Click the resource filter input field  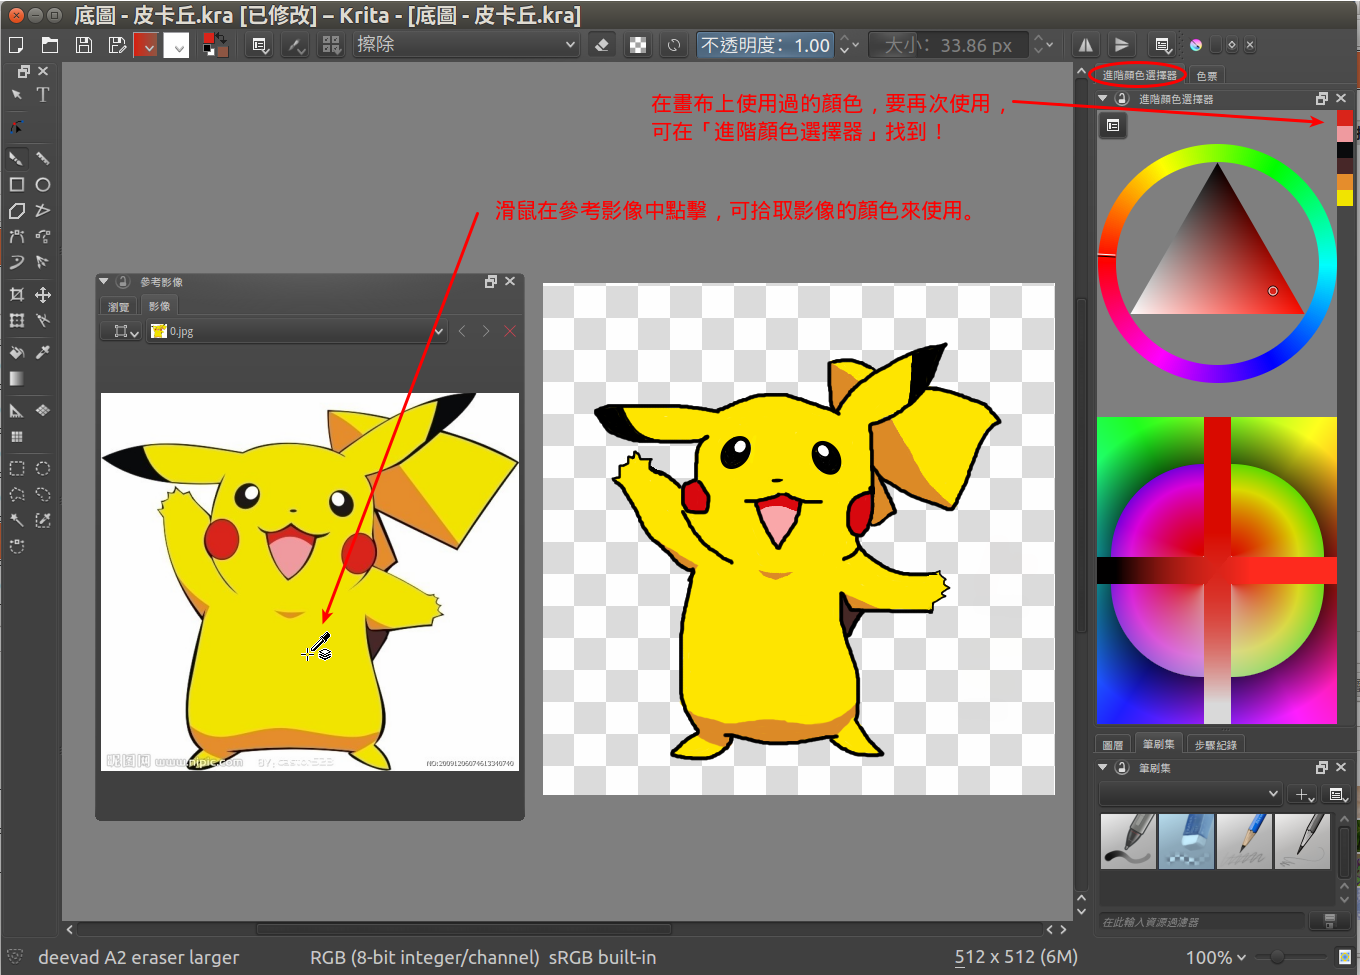[1202, 921]
